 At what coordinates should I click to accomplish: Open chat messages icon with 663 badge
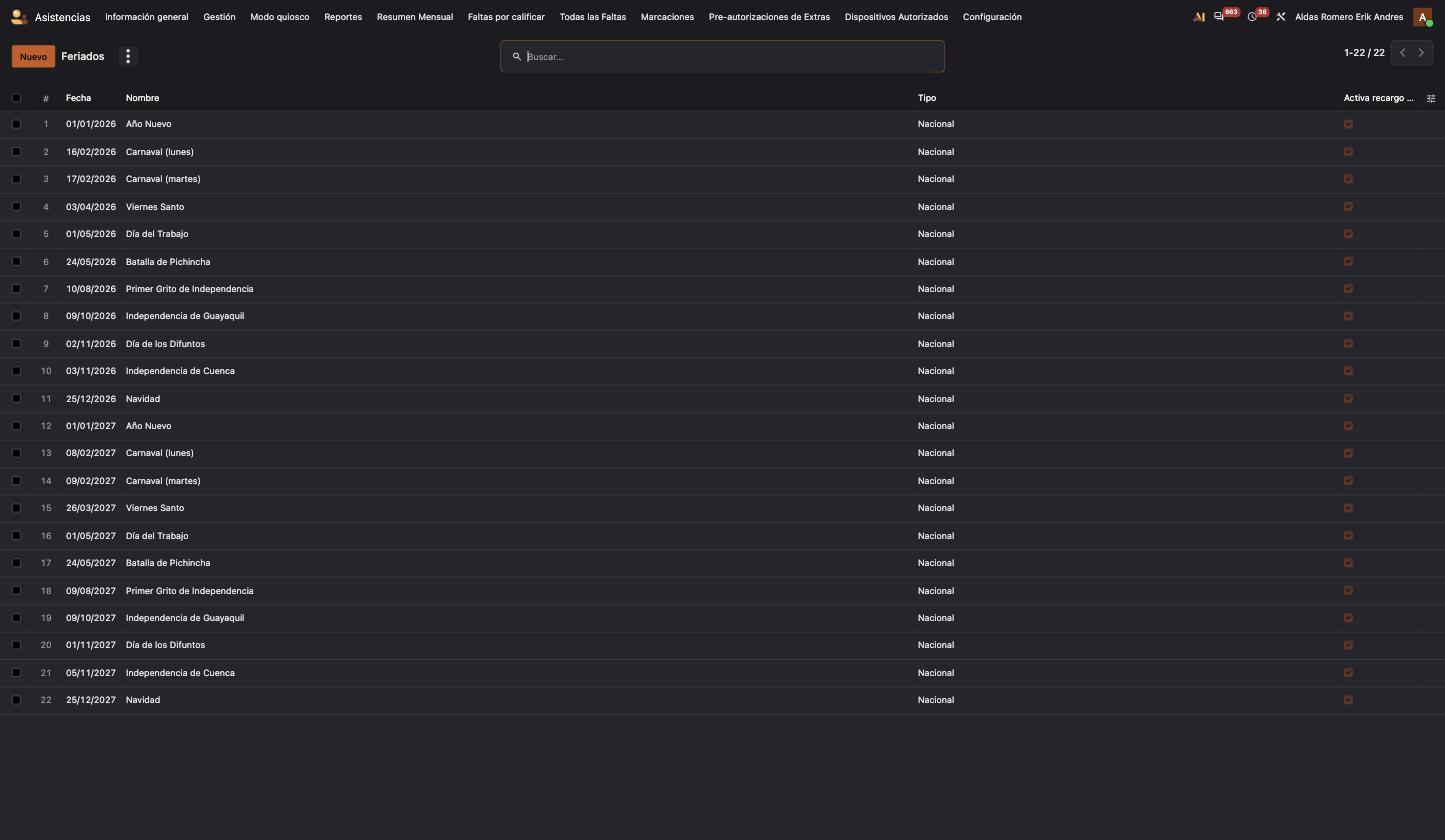(x=1219, y=17)
